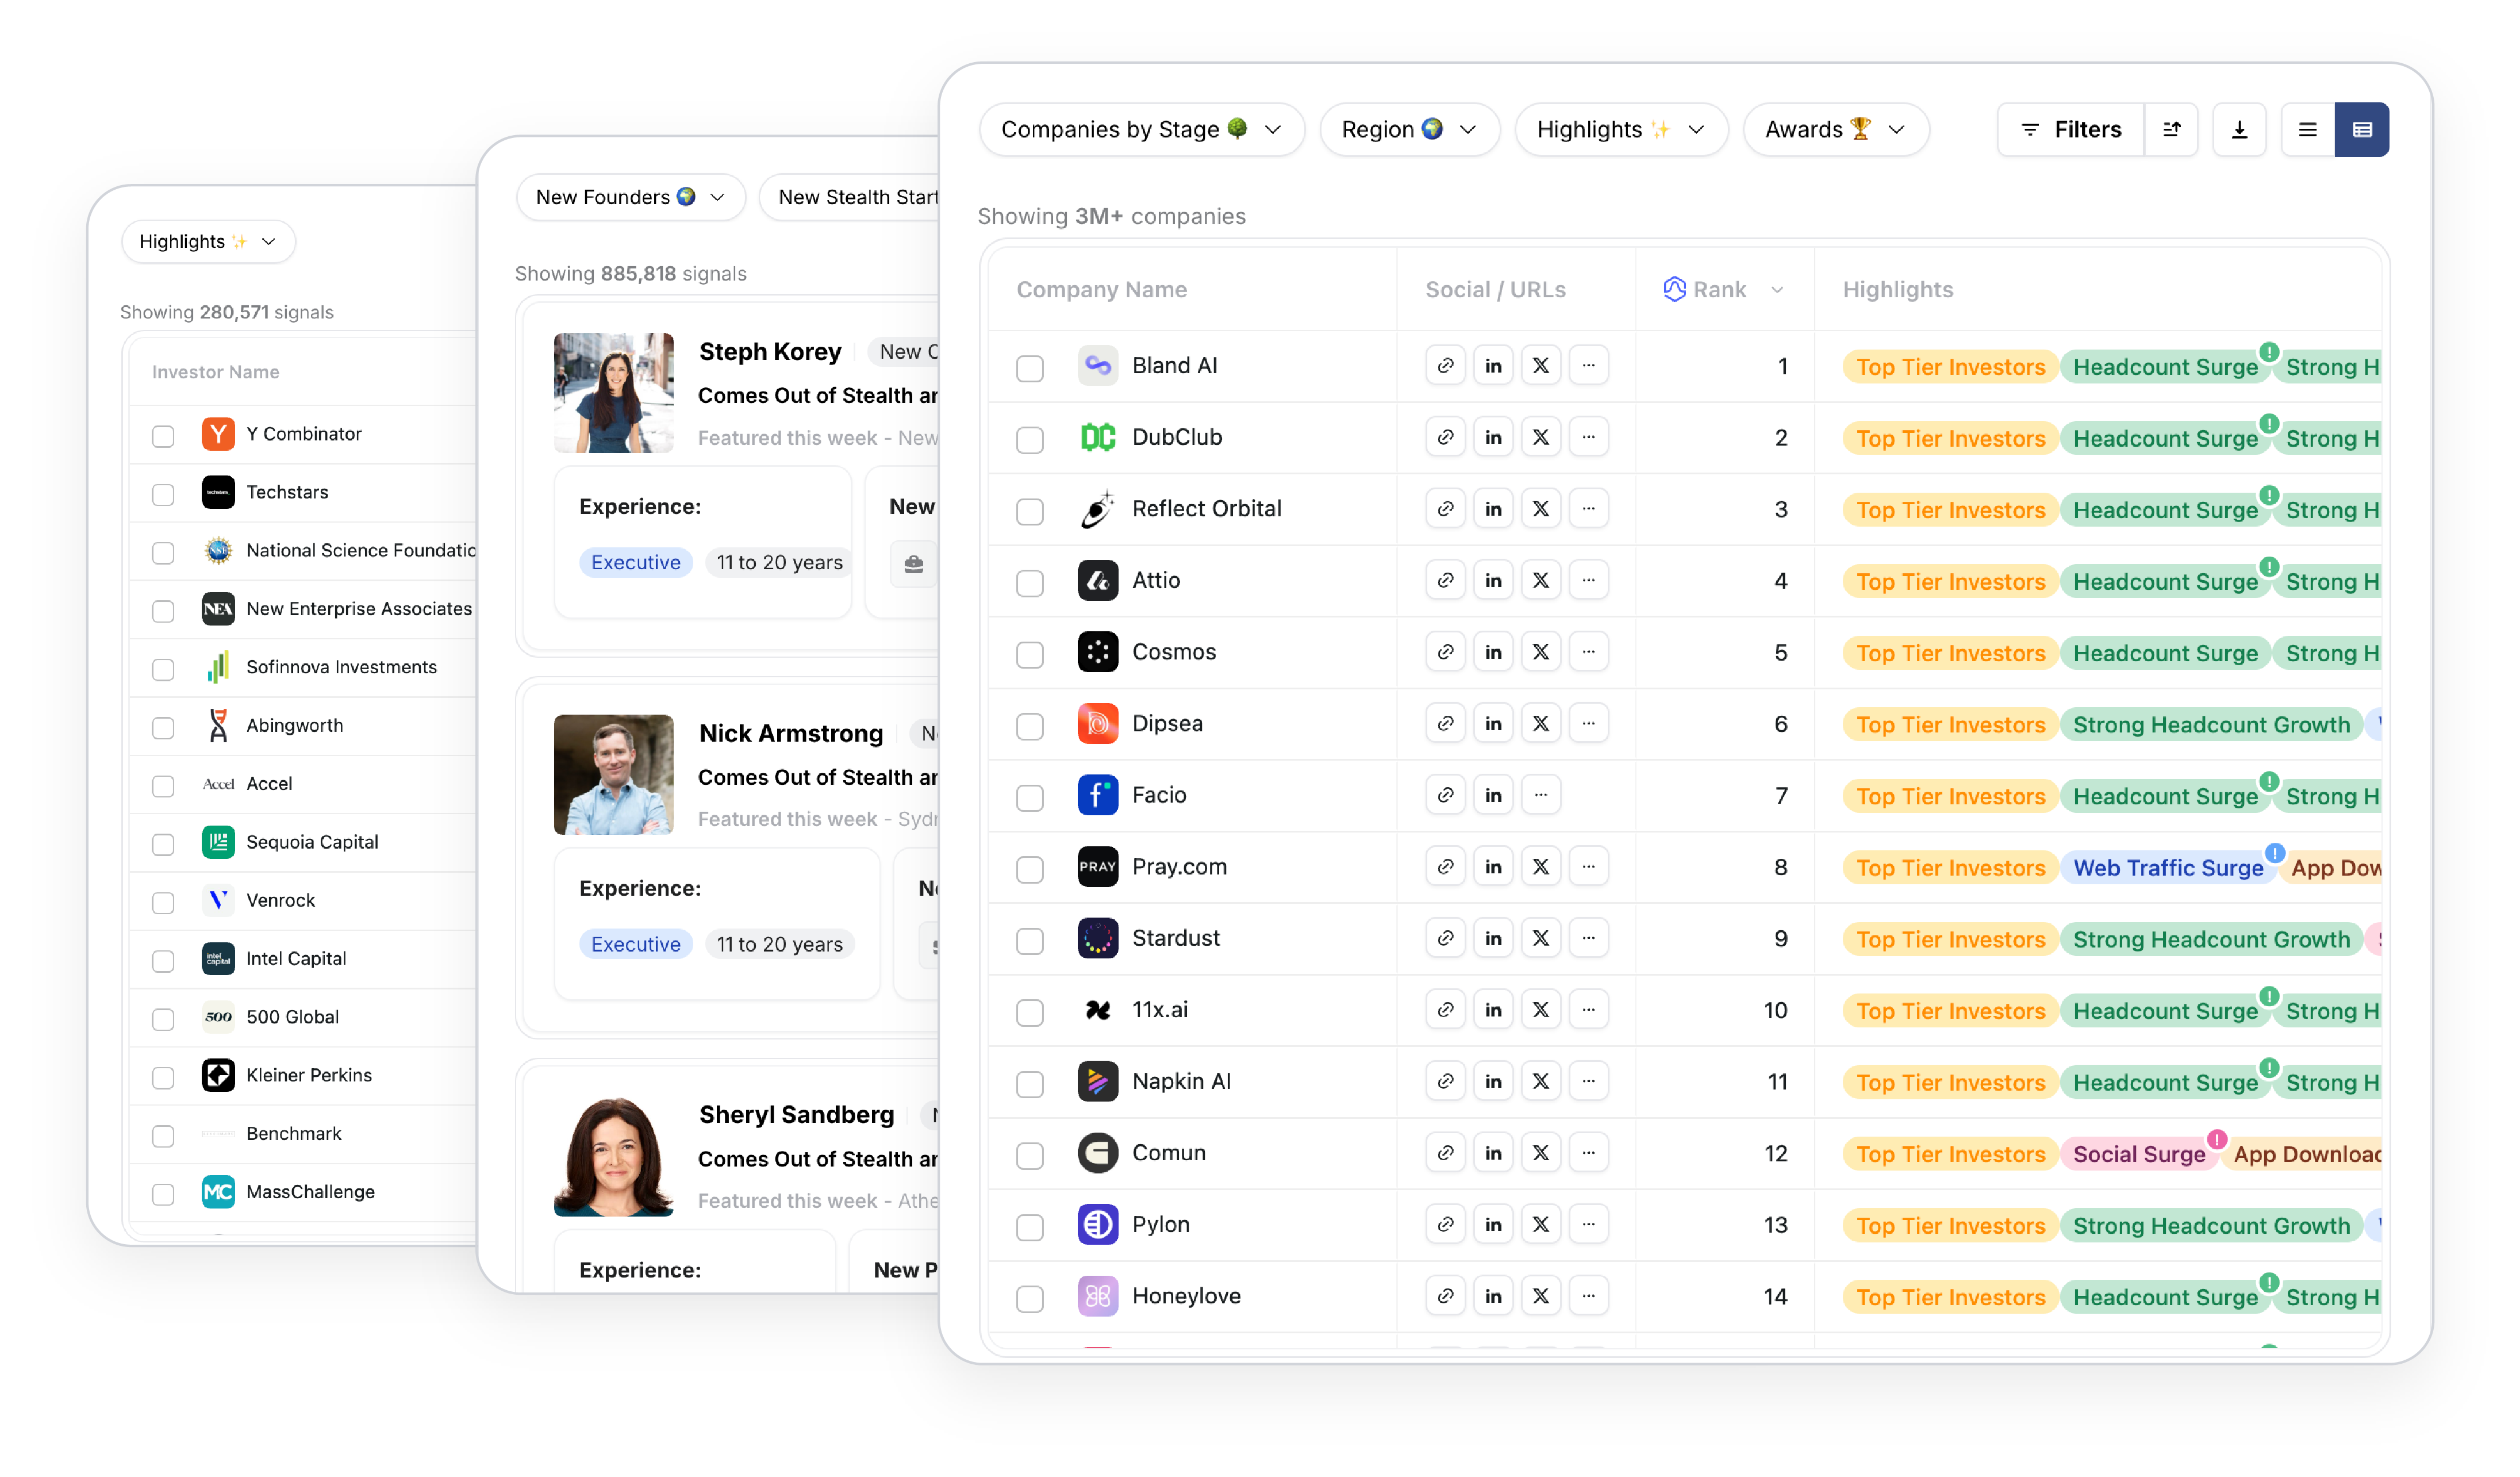Click the Y Combinator logo icon

(x=218, y=434)
